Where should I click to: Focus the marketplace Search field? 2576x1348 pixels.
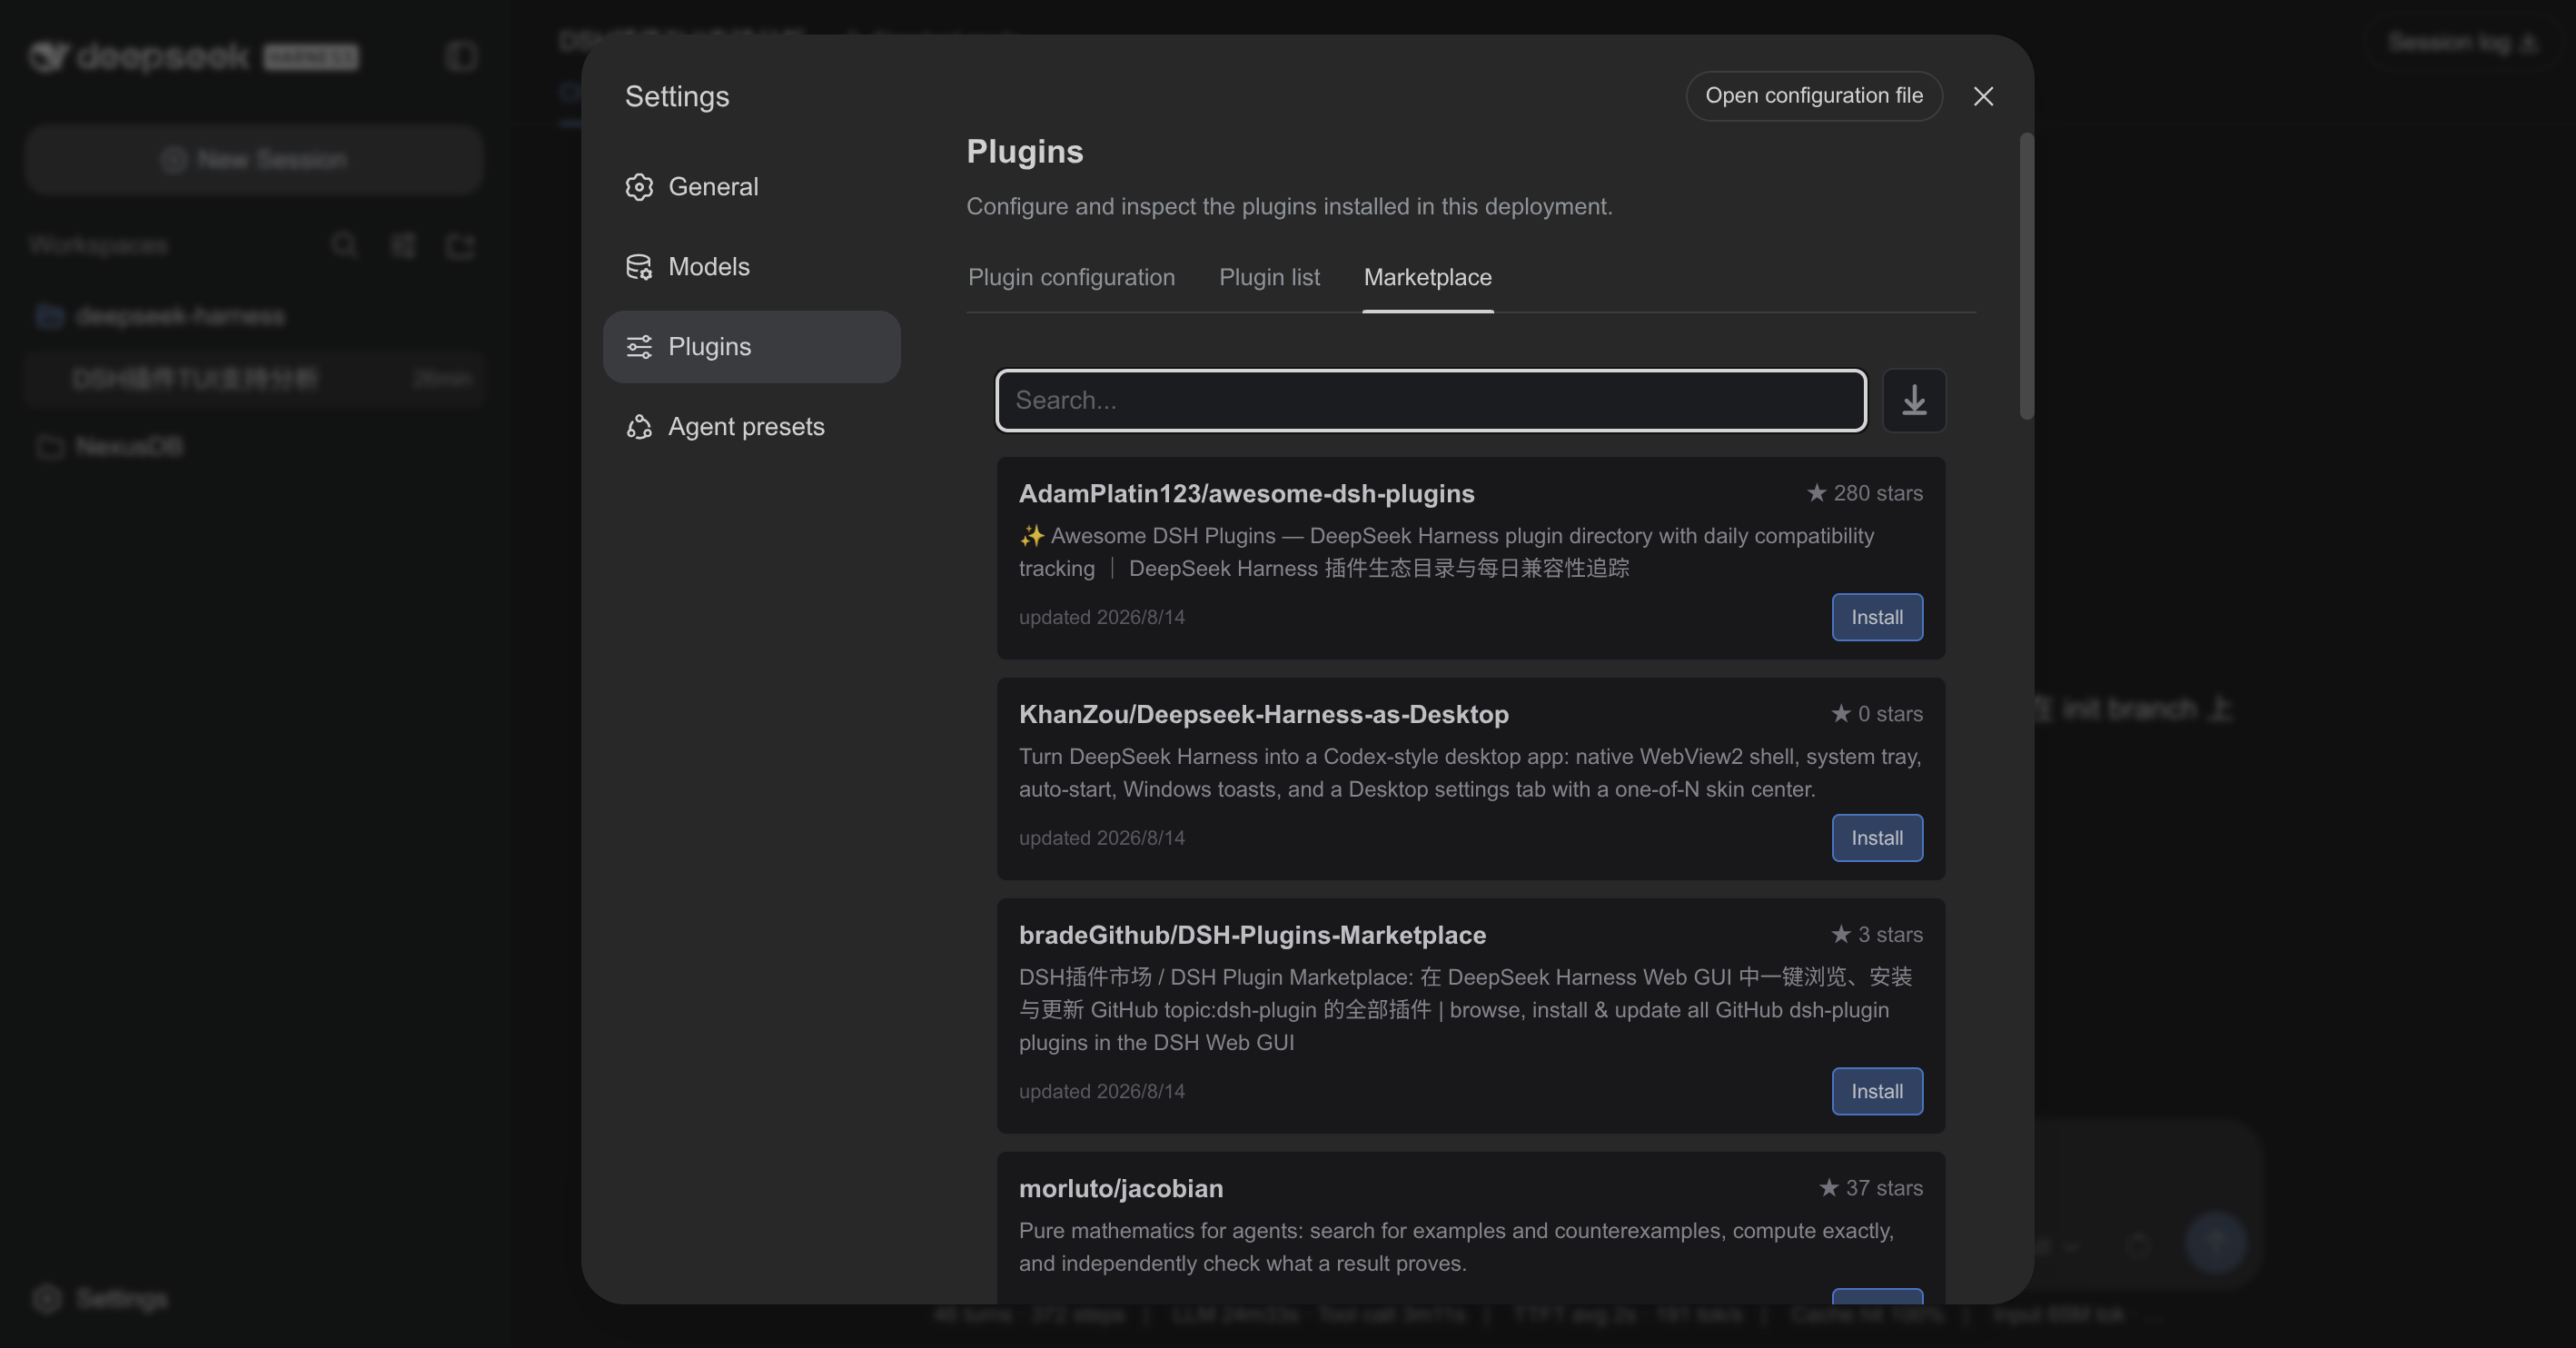tap(1431, 400)
